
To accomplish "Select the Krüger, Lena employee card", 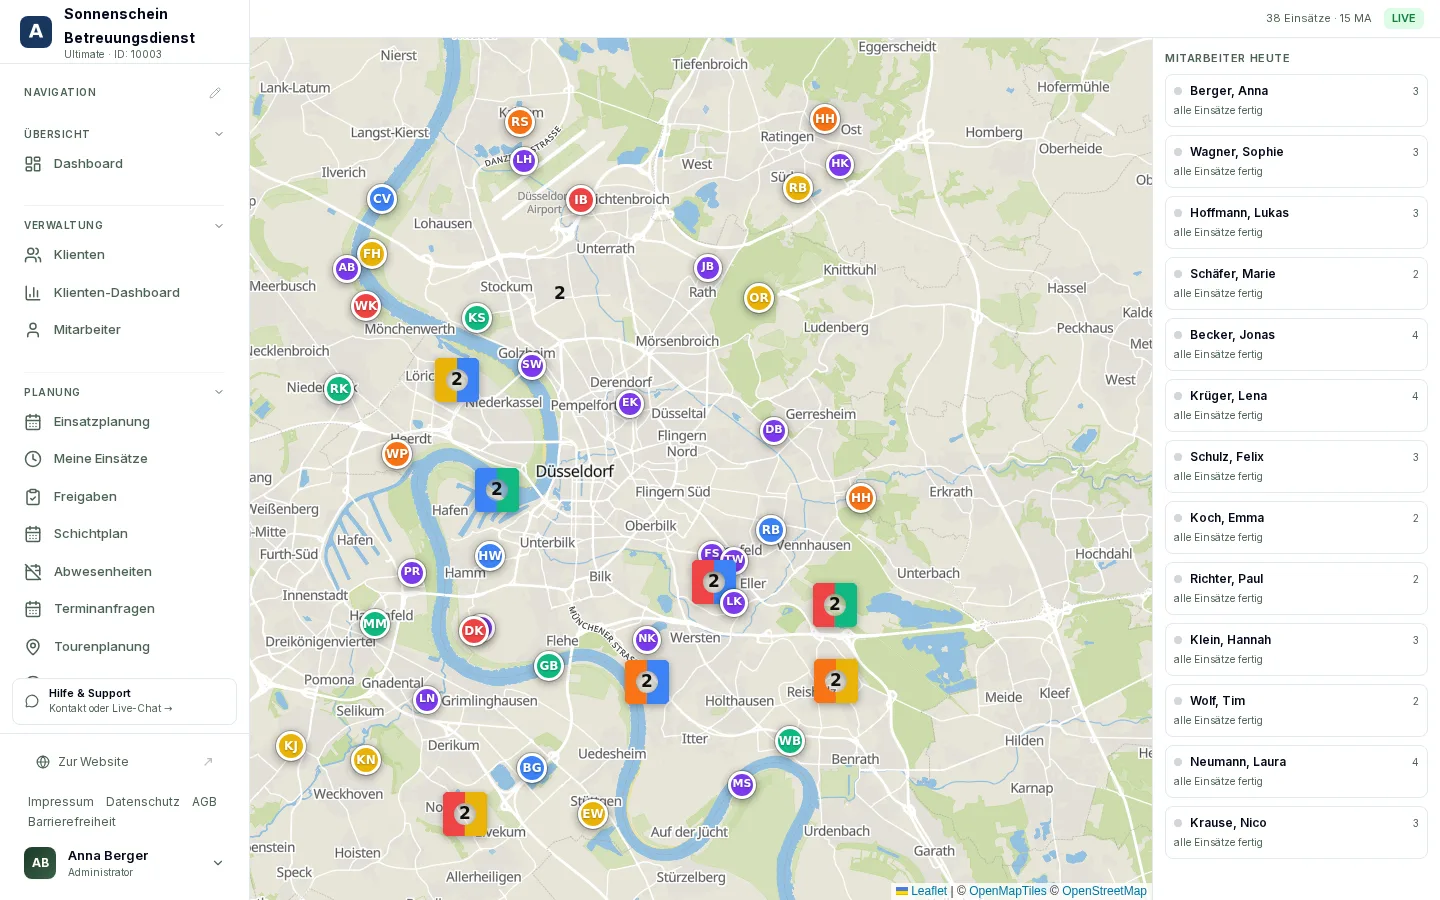I will coord(1296,405).
